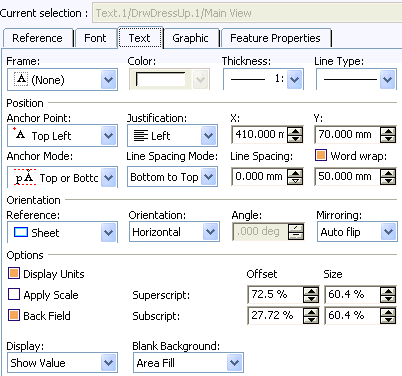Open the Orientation Reference dropdown (Sheet)
402x376 pixels.
pyautogui.click(x=62, y=232)
